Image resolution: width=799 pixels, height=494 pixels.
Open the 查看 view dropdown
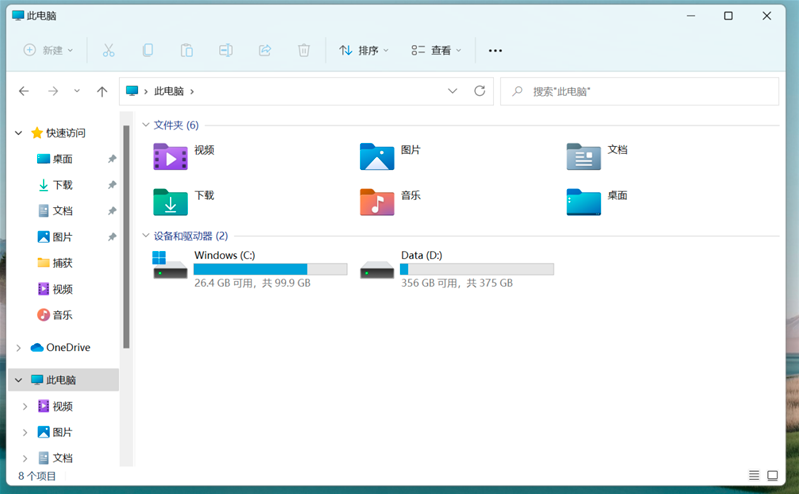436,50
